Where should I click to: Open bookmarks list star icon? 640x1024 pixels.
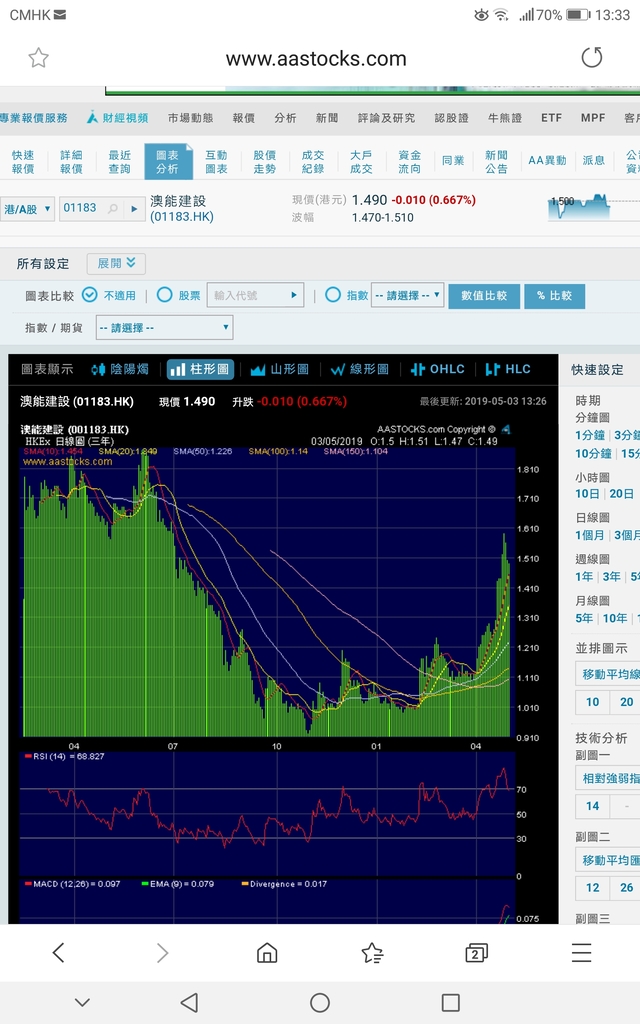tap(372, 953)
